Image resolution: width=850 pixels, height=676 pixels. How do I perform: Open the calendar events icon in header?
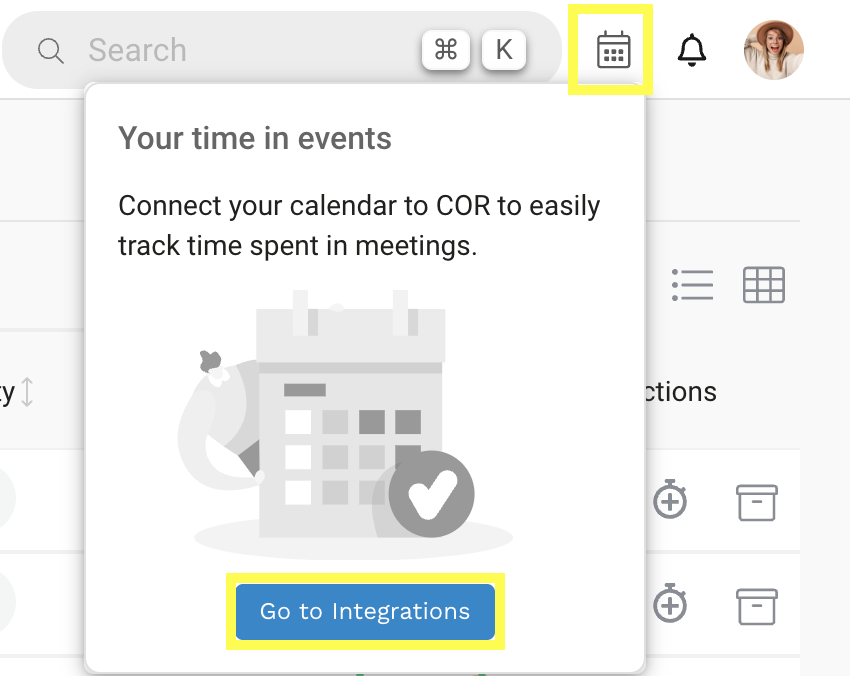613,50
